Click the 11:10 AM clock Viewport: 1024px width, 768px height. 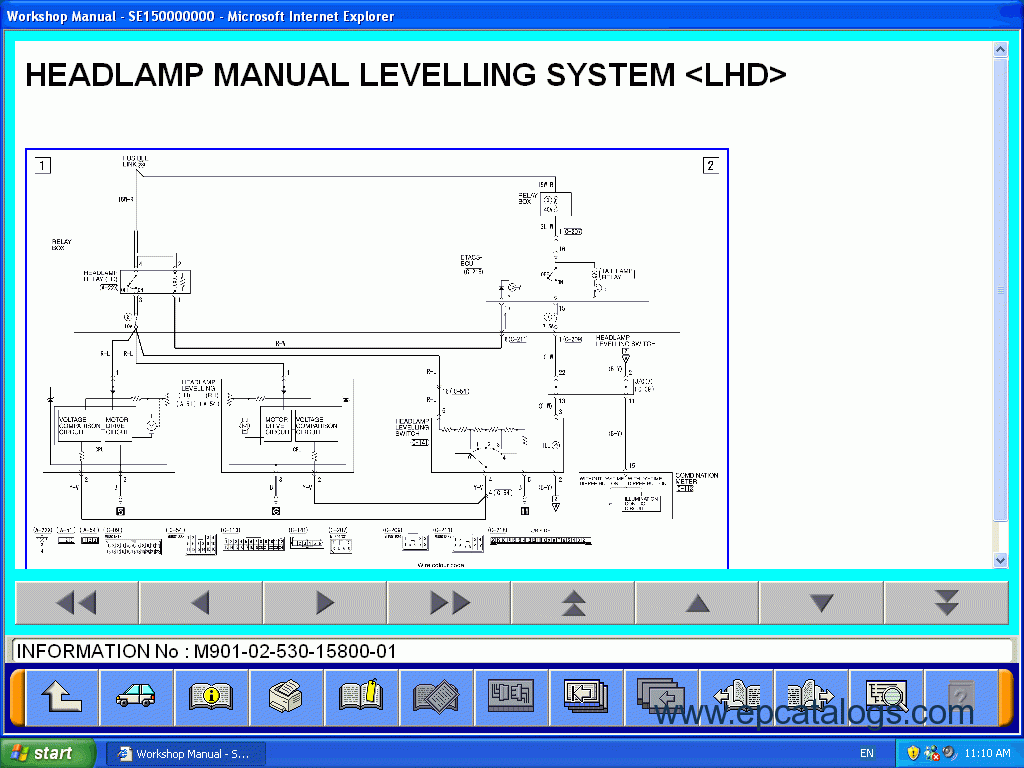tap(987, 753)
